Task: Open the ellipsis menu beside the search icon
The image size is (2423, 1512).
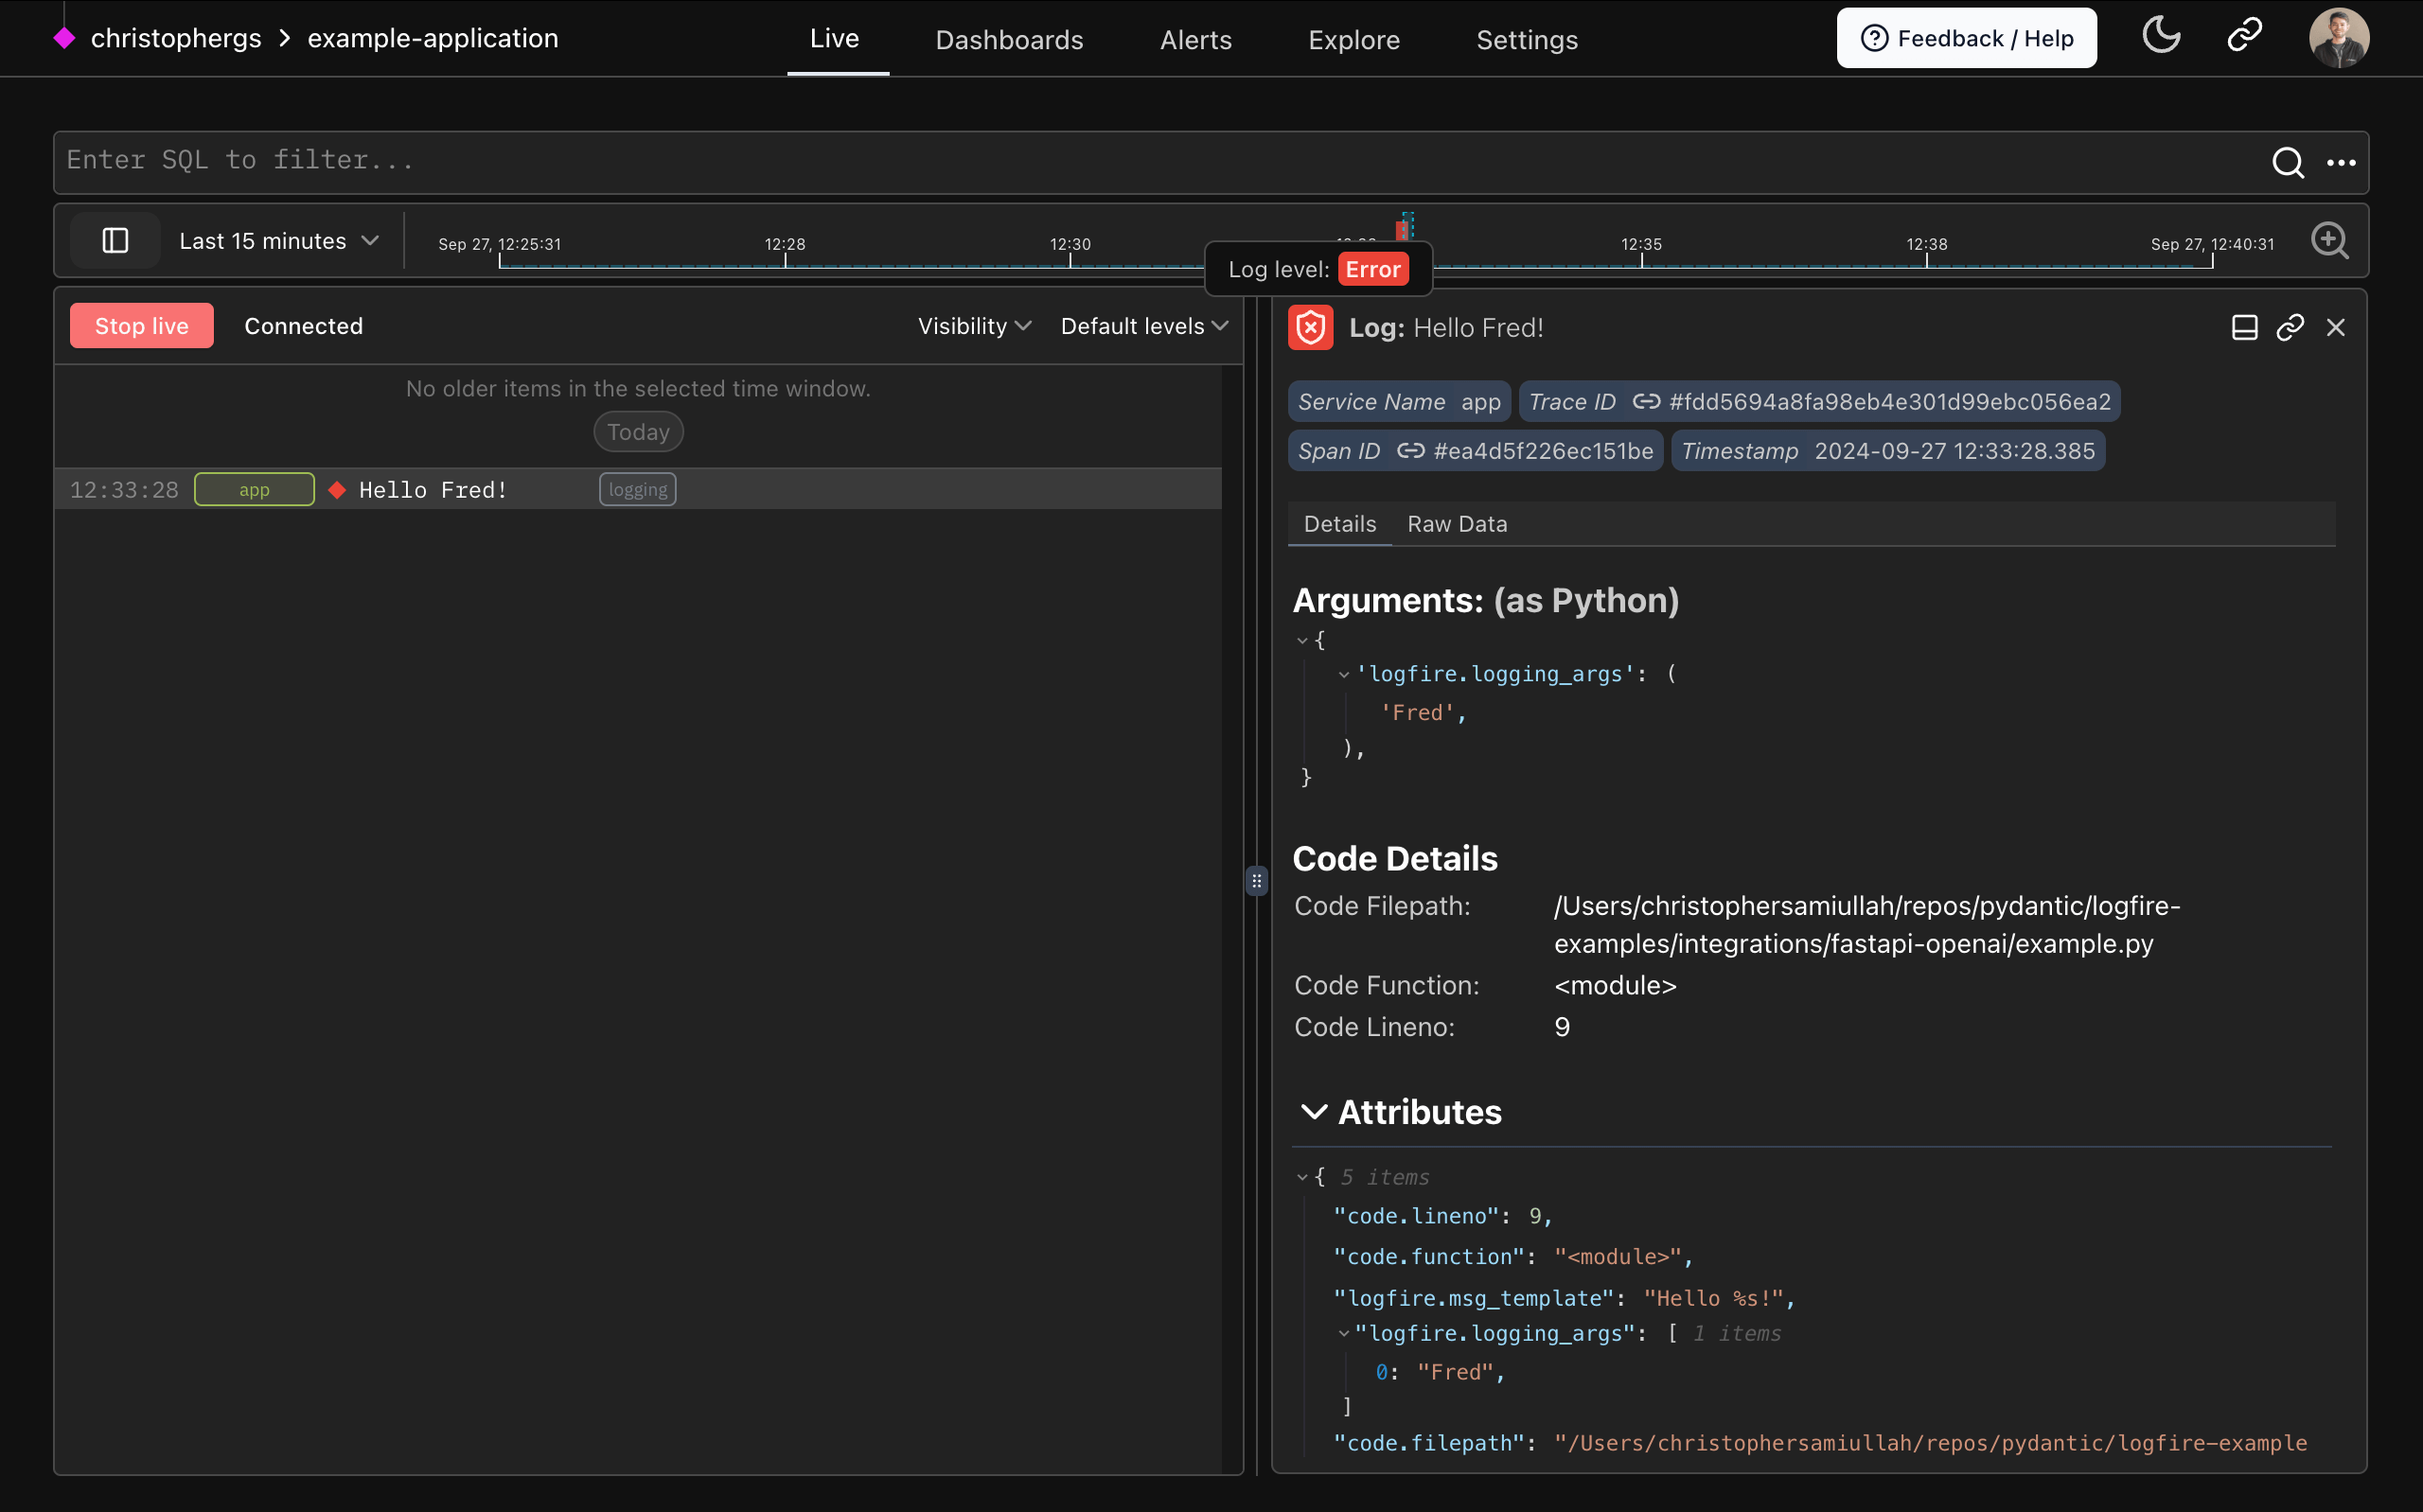Action: tap(2343, 163)
